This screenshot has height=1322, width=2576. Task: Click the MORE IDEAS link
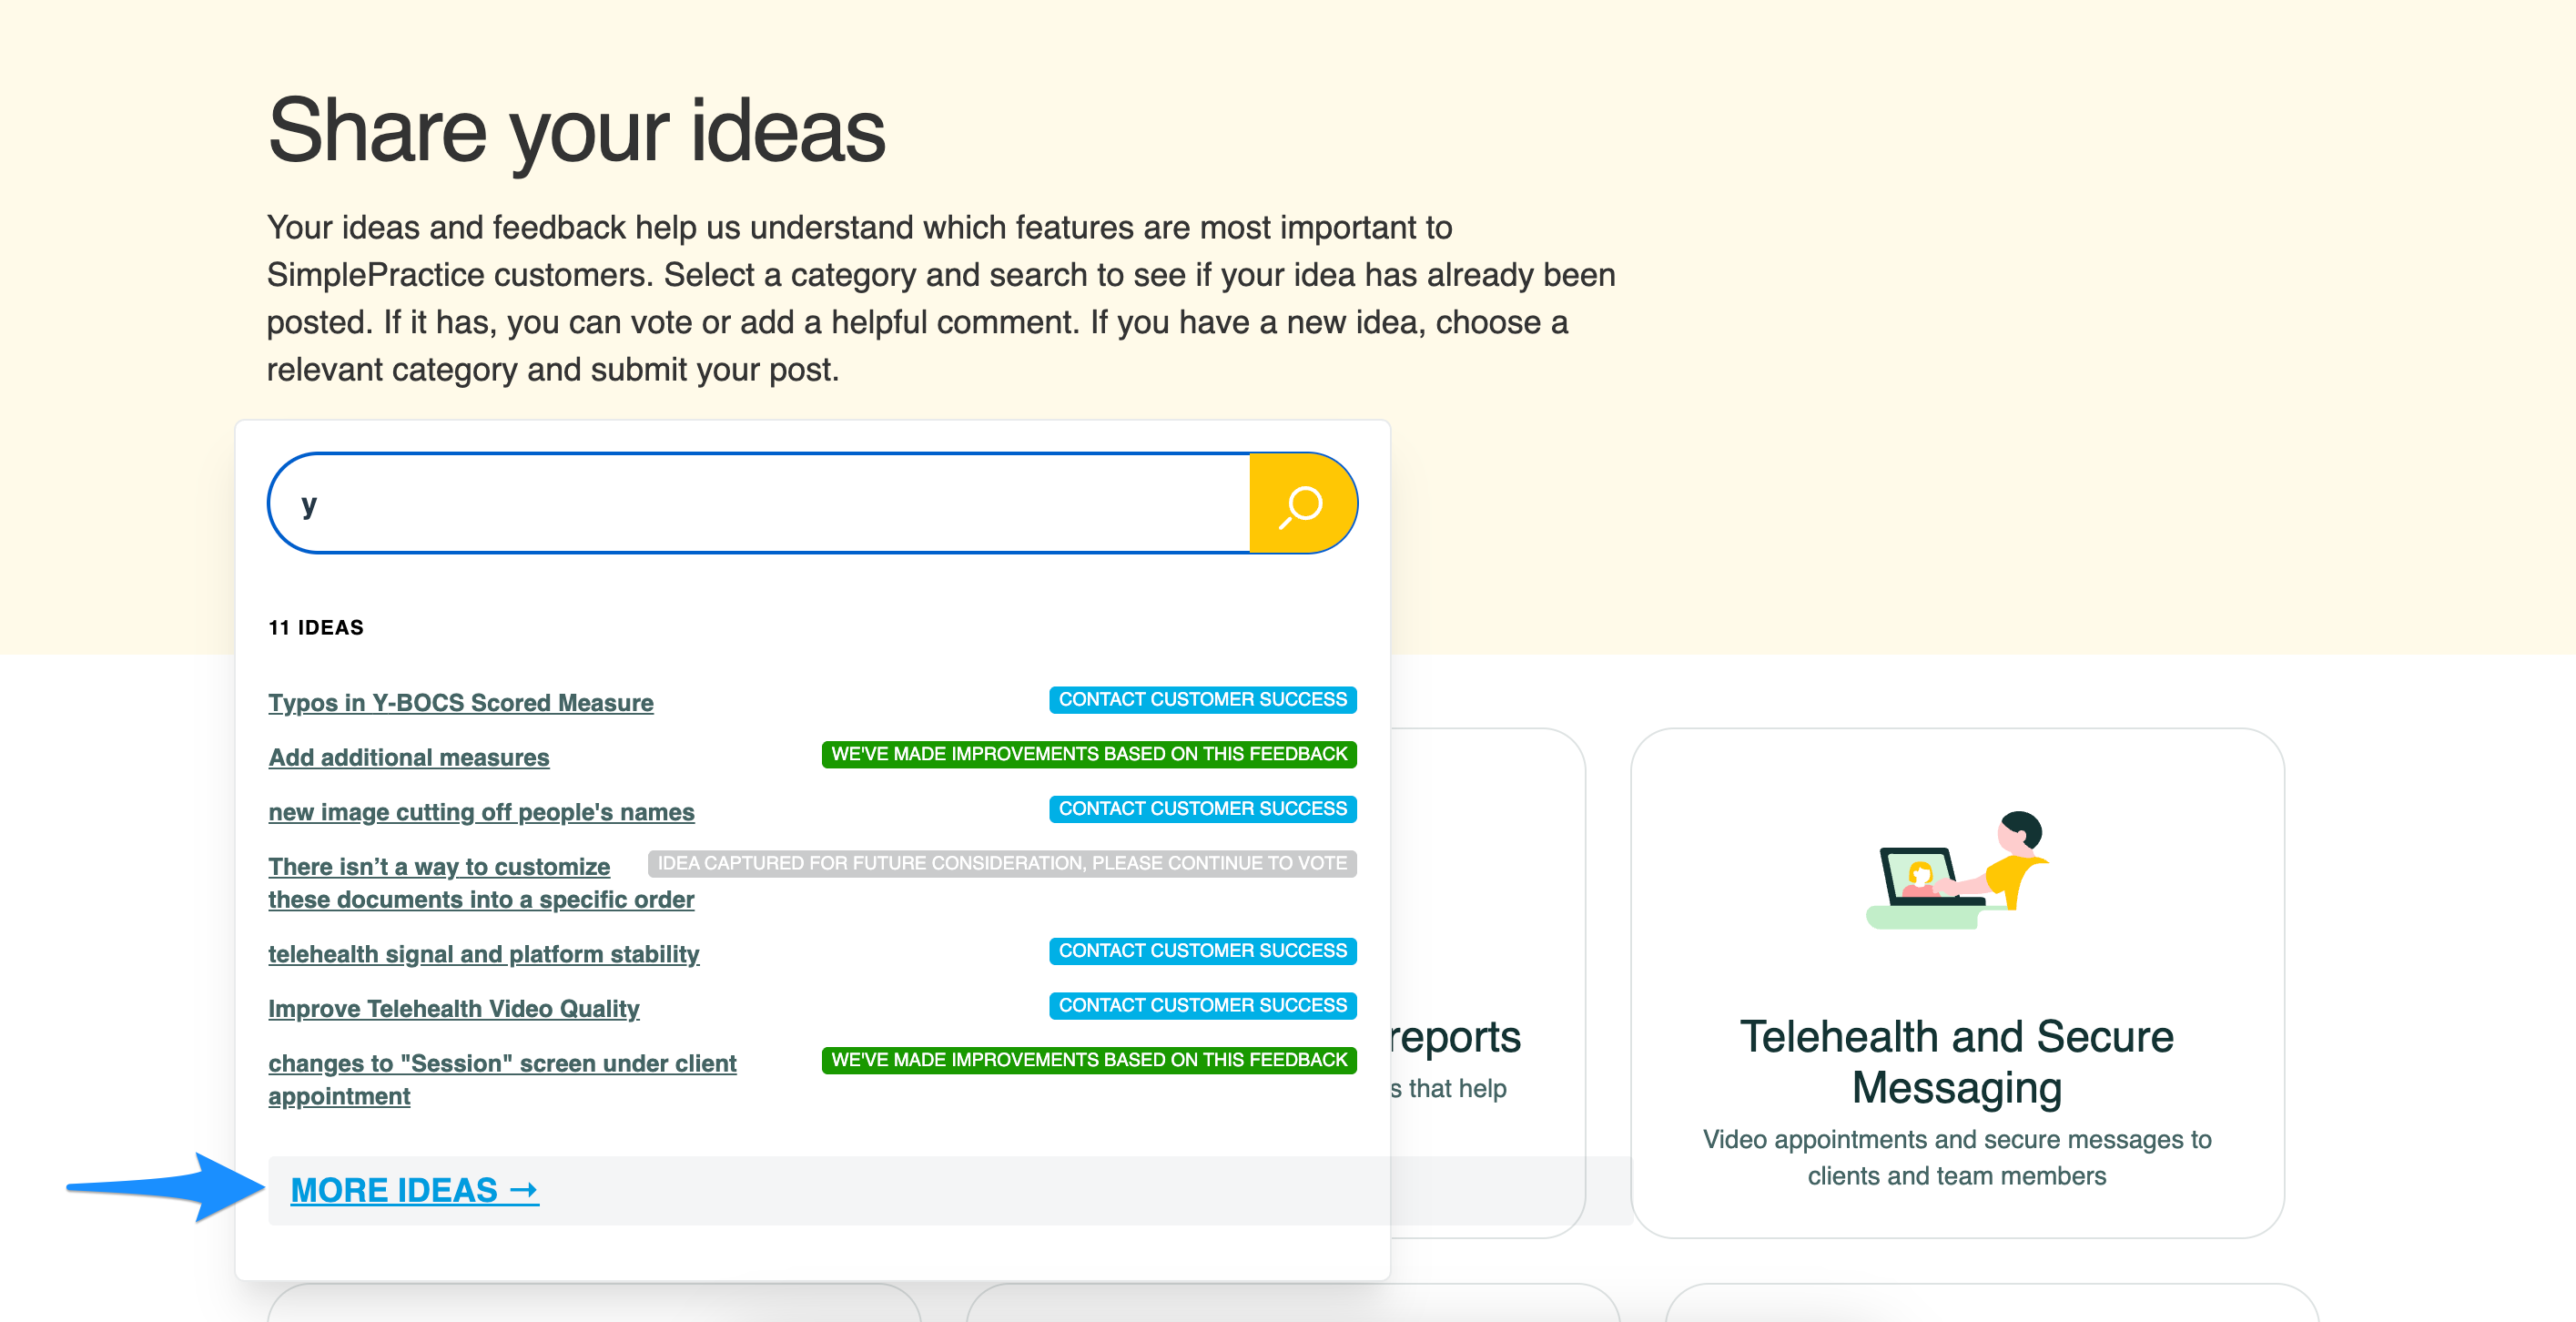(x=415, y=1190)
